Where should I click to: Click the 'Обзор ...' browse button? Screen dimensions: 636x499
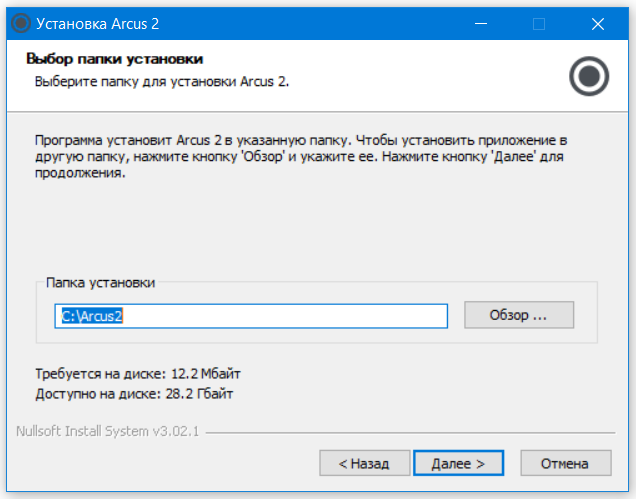pyautogui.click(x=519, y=315)
